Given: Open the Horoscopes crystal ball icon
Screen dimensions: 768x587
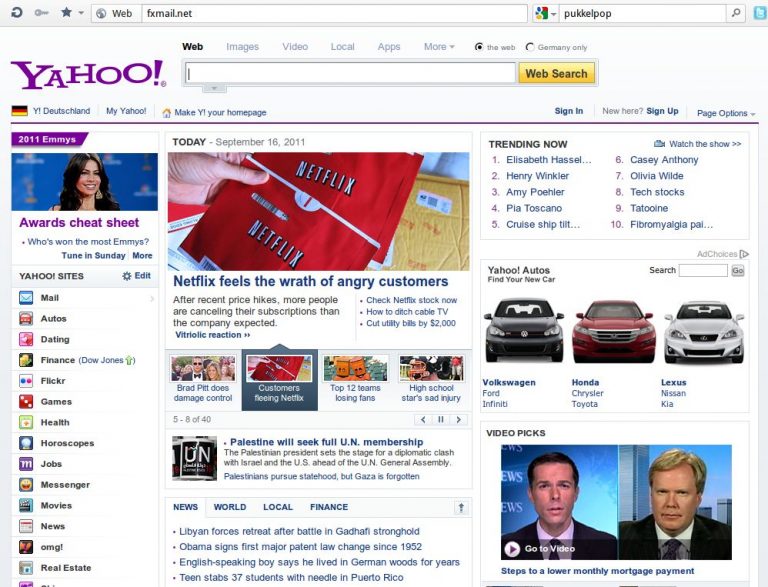Looking at the screenshot, I should point(26,443).
